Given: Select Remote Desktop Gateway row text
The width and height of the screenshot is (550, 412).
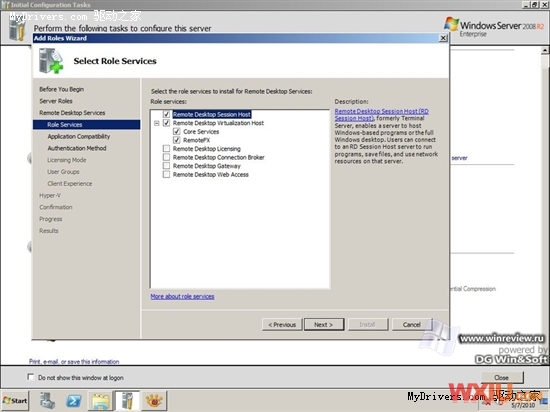Looking at the screenshot, I should [207, 166].
